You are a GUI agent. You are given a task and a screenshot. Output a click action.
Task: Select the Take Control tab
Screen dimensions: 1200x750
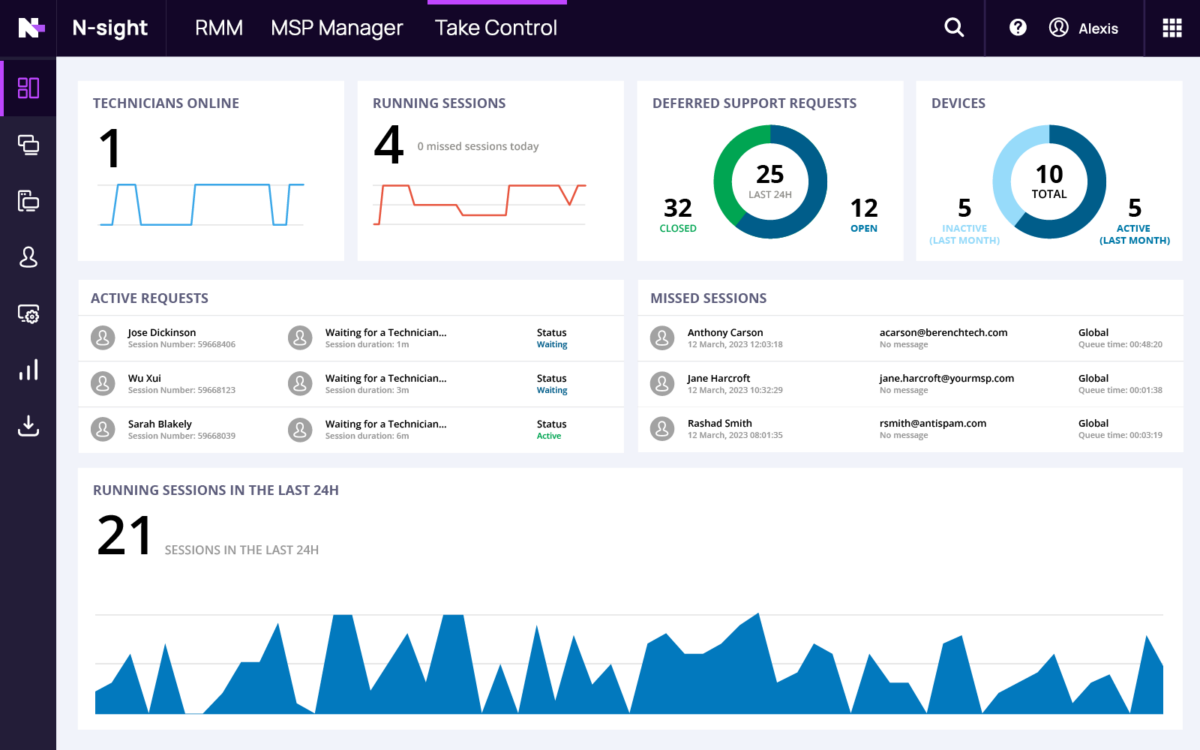[x=496, y=27]
